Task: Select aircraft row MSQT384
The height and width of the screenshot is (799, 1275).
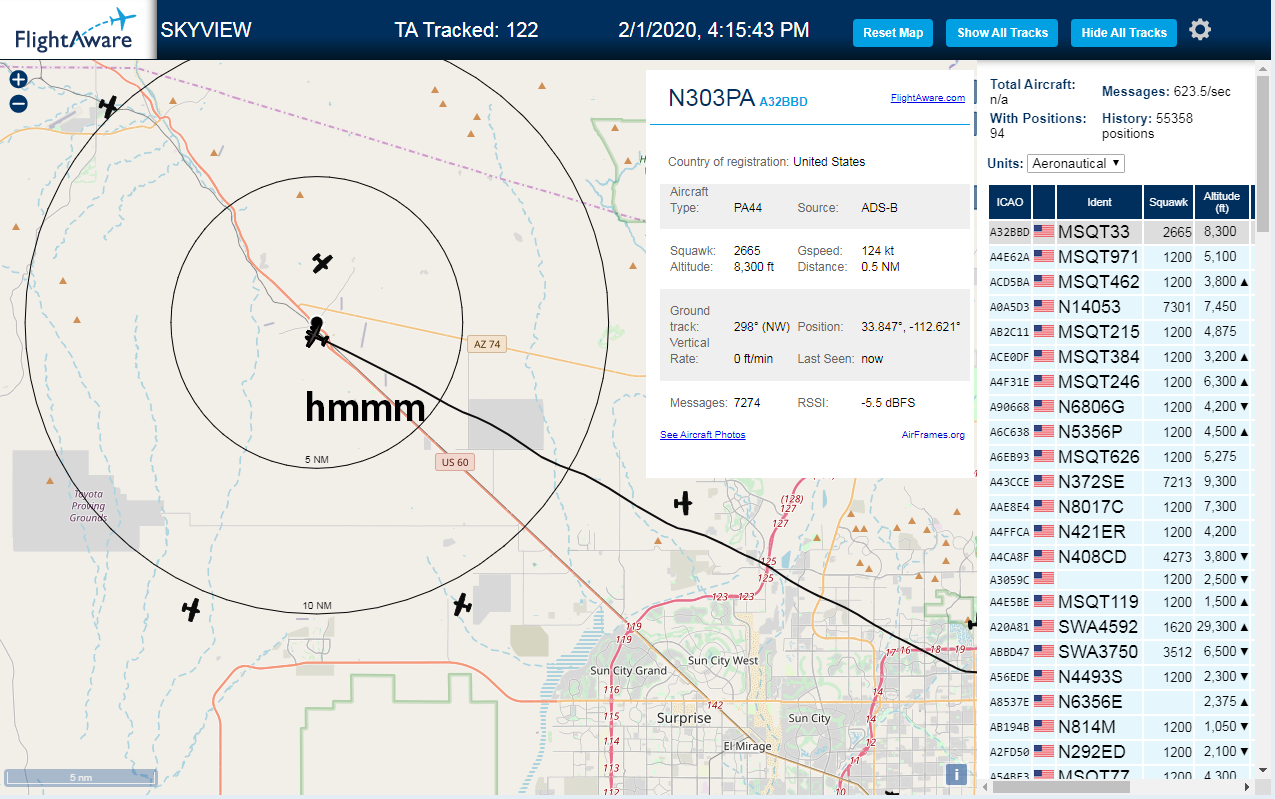Action: click(x=1120, y=357)
